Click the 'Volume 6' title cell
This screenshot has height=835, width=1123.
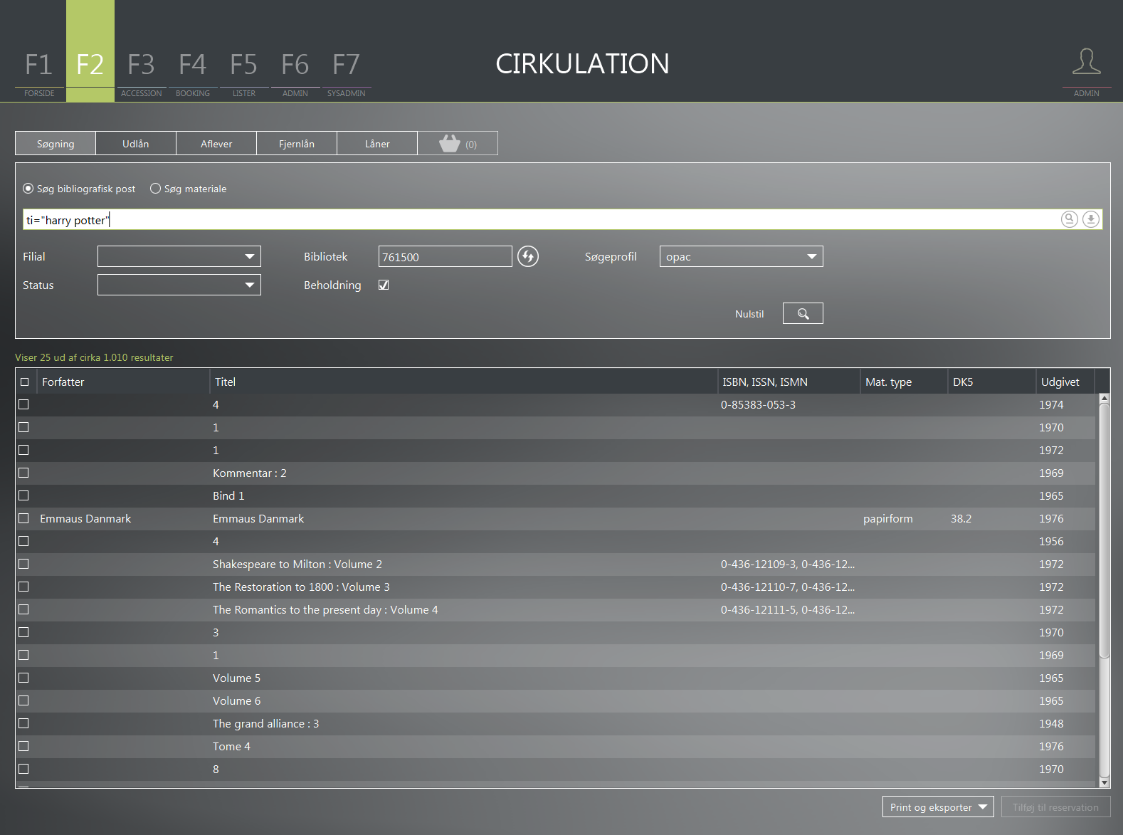pos(236,700)
